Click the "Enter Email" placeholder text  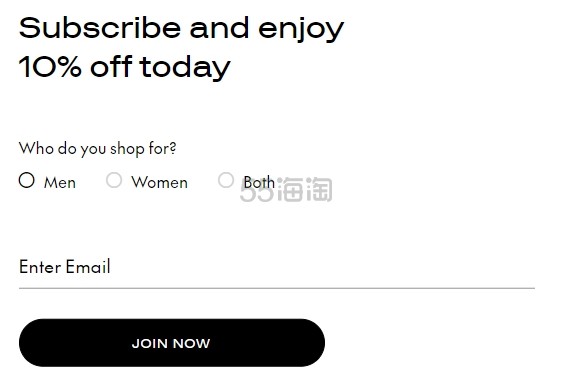[65, 267]
